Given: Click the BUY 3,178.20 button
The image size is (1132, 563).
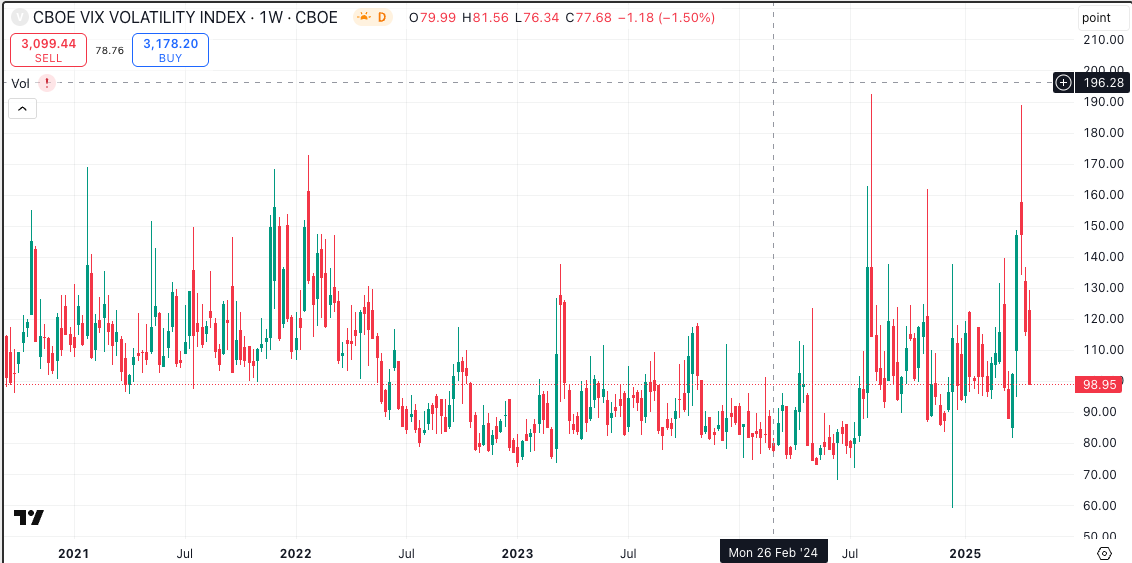Looking at the screenshot, I should (170, 51).
